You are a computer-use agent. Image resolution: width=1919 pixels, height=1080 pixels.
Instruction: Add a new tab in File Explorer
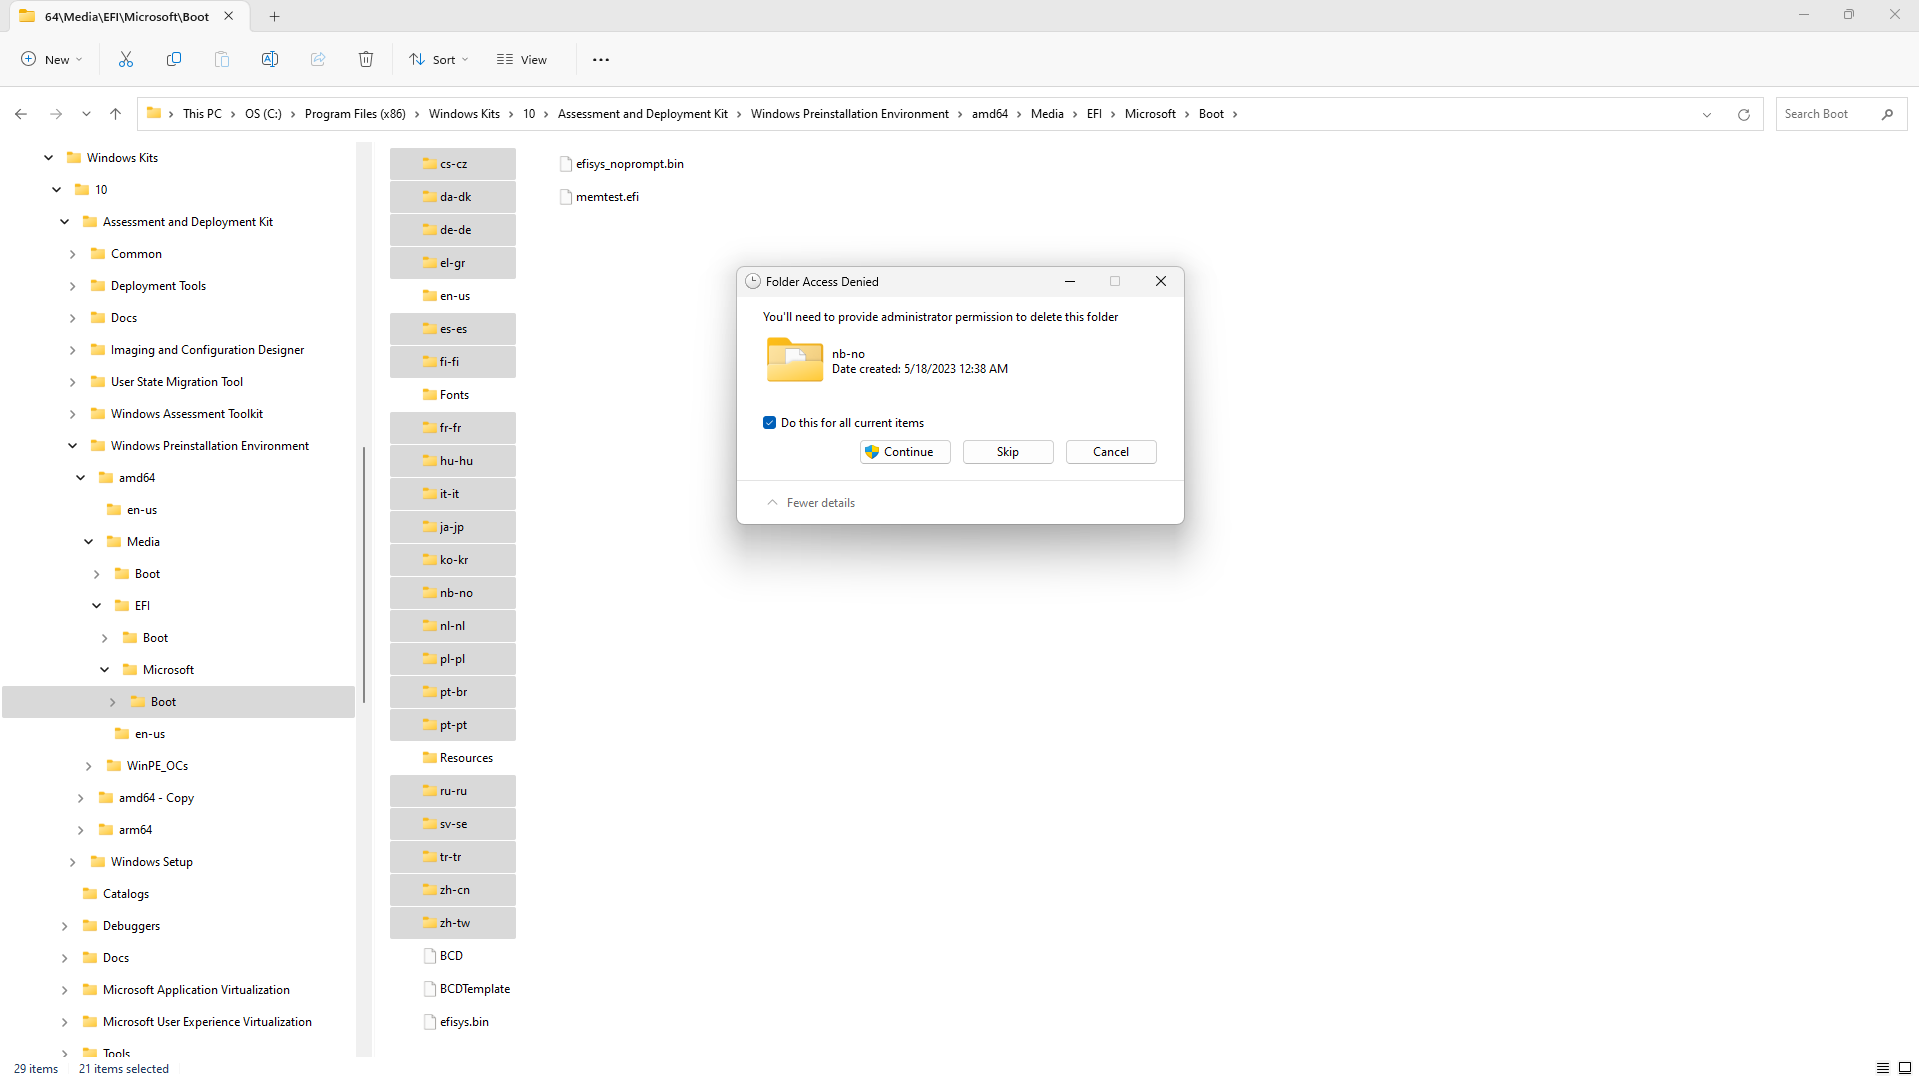[x=274, y=16]
